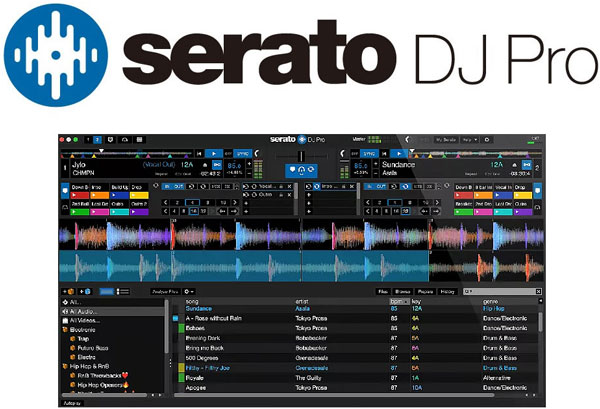Add a new crate
This screenshot has width=600, height=409.
(x=68, y=292)
